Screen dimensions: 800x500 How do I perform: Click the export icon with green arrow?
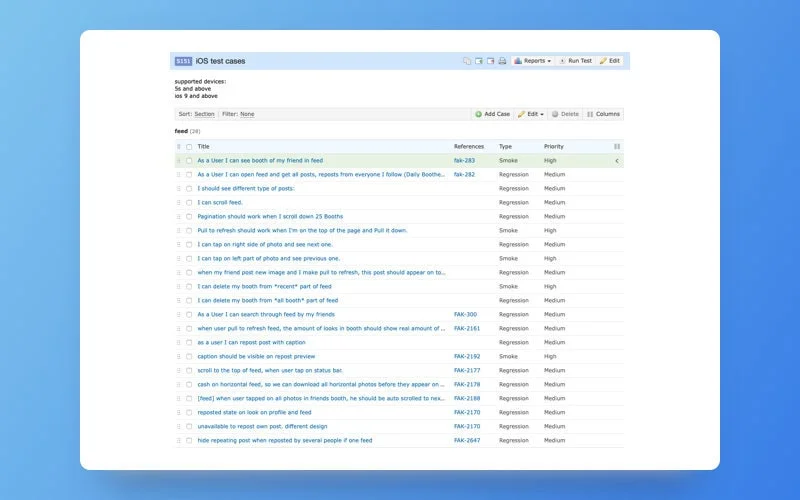(x=479, y=61)
